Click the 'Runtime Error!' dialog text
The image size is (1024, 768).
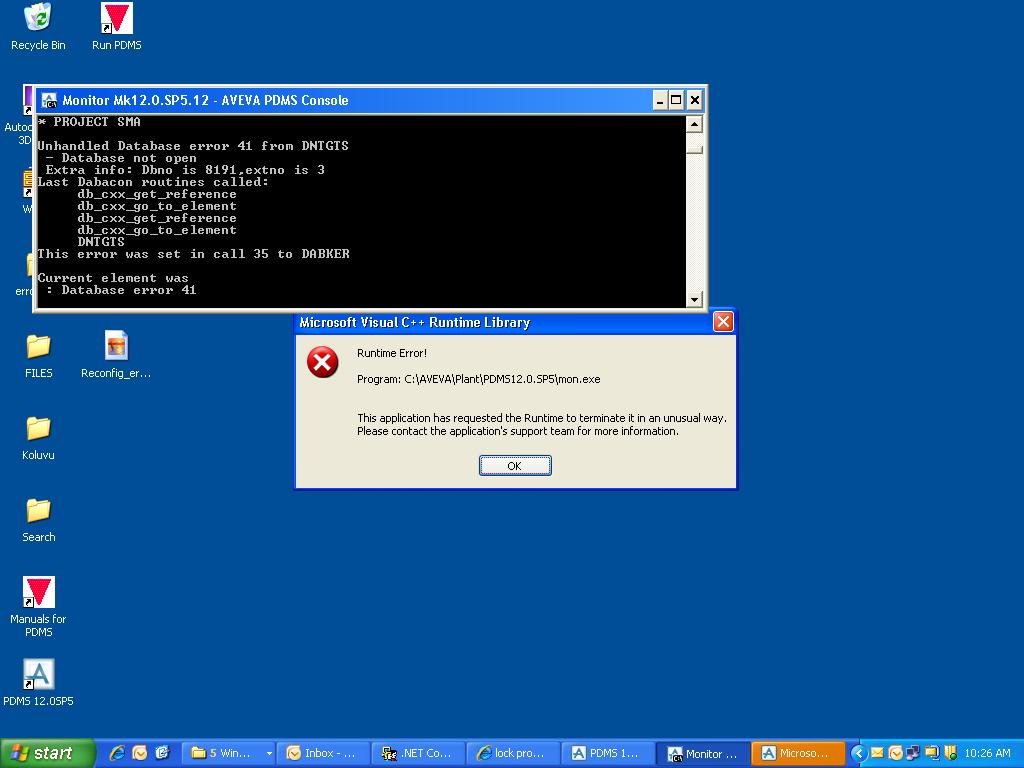click(x=392, y=353)
